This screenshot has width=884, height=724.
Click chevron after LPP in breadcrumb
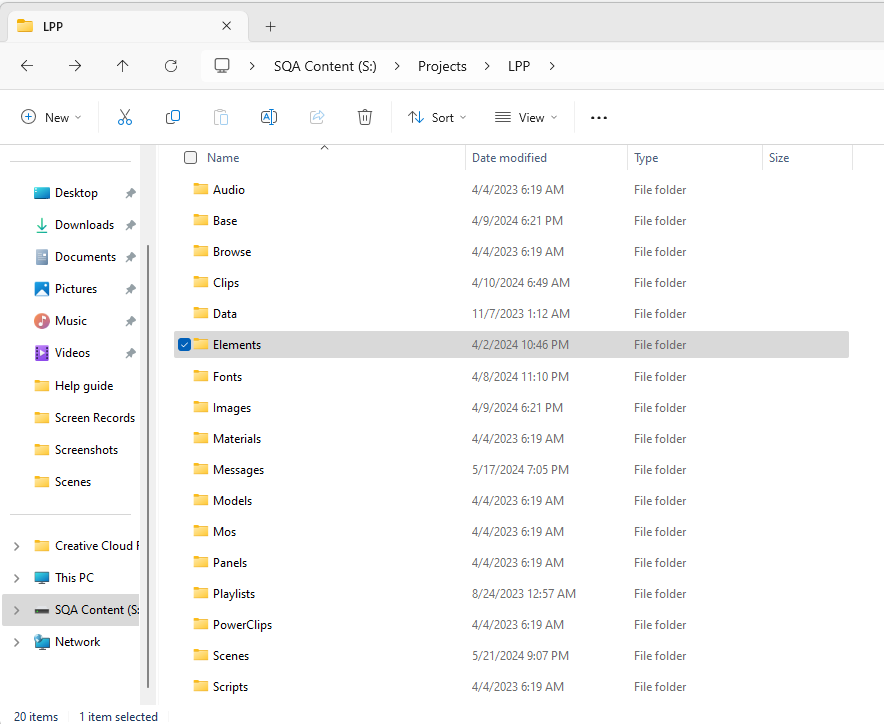click(x=552, y=66)
